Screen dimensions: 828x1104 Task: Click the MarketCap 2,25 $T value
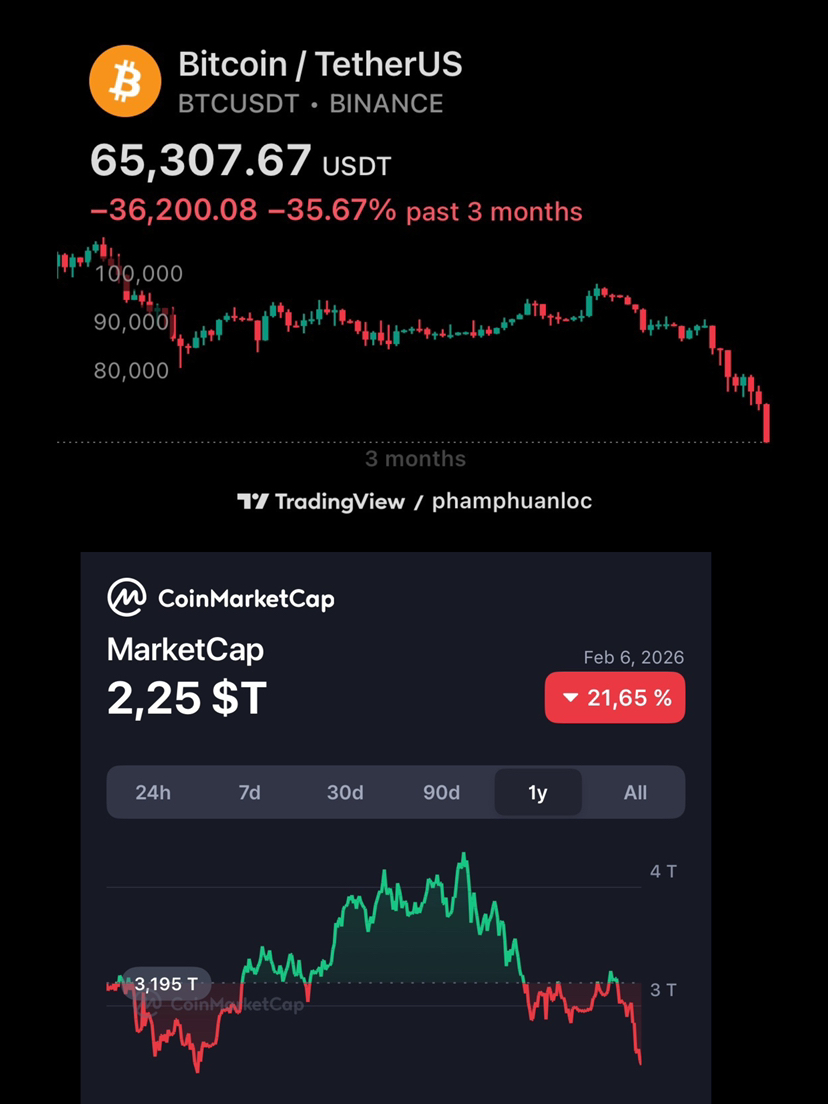187,698
